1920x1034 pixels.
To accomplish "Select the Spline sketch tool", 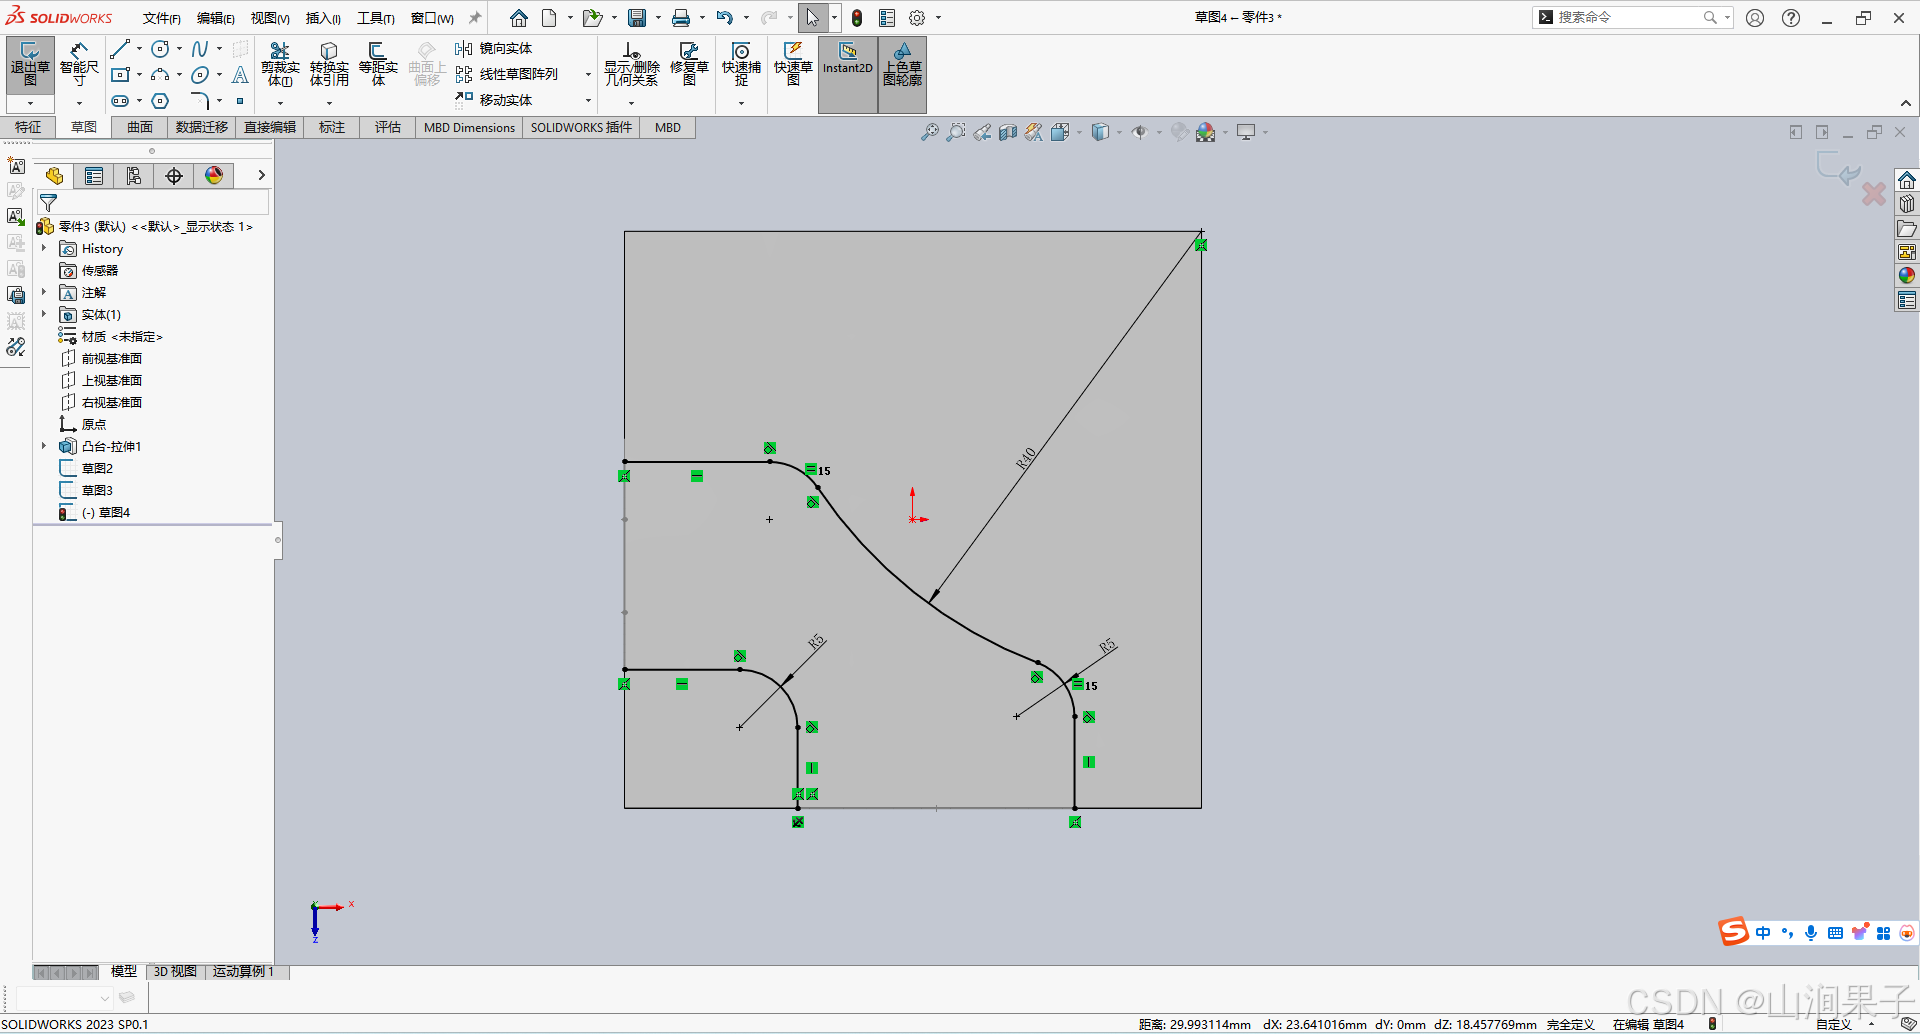I will [200, 49].
